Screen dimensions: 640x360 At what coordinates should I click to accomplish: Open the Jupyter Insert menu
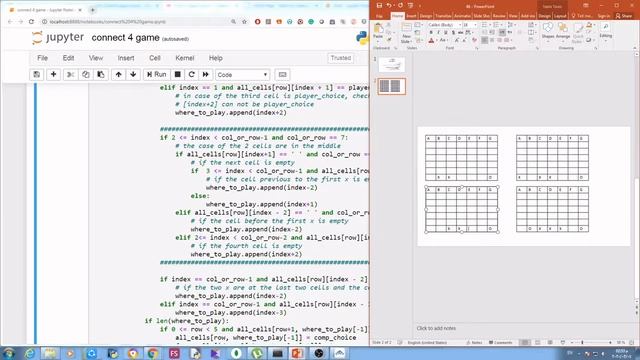click(126, 58)
